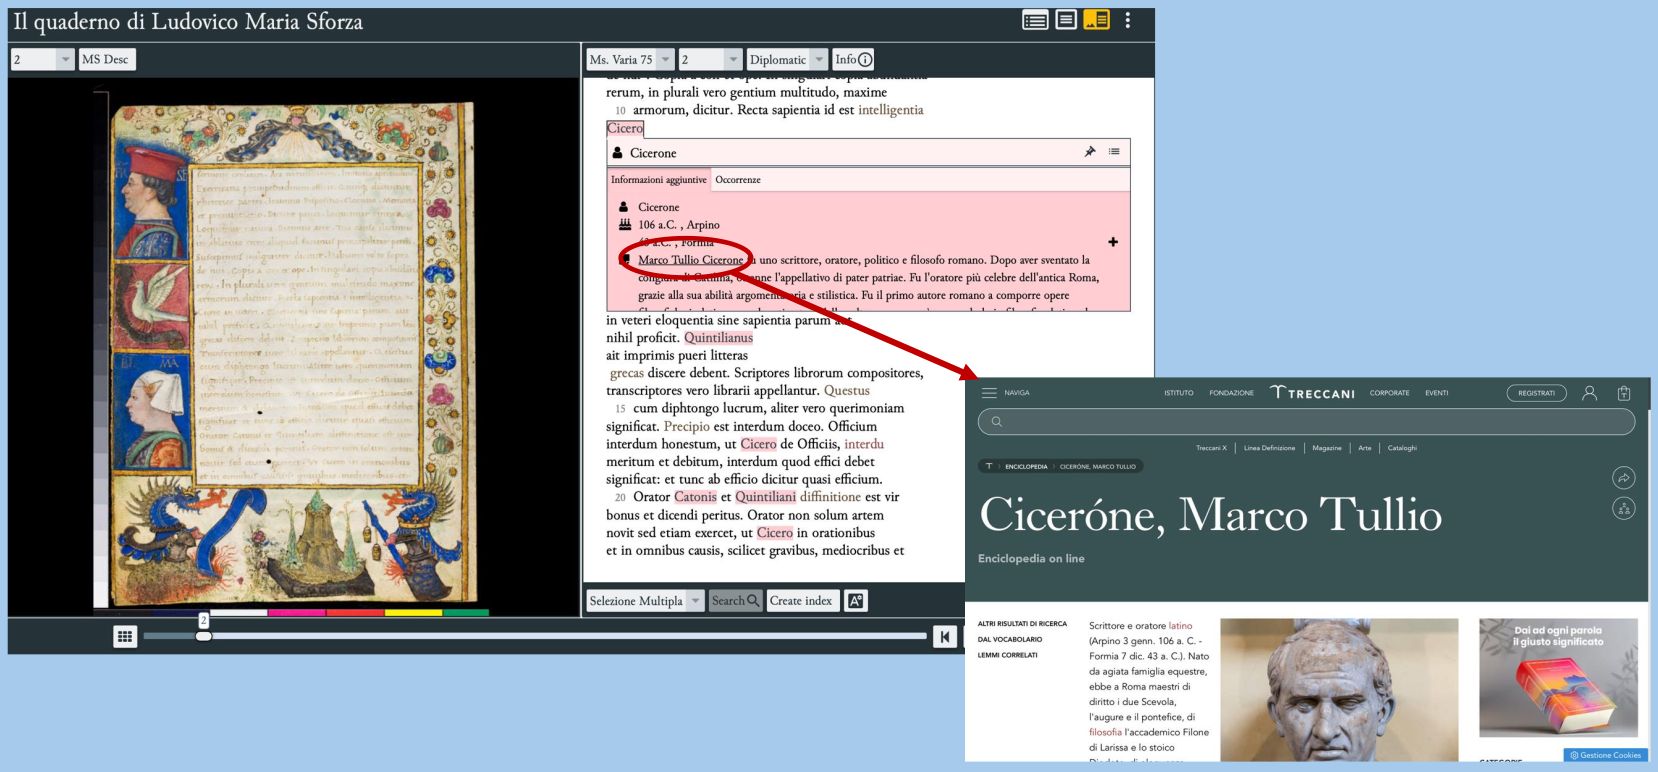The height and width of the screenshot is (772, 1658).
Task: Pin the Cicerone entity popup
Action: click(x=1090, y=152)
